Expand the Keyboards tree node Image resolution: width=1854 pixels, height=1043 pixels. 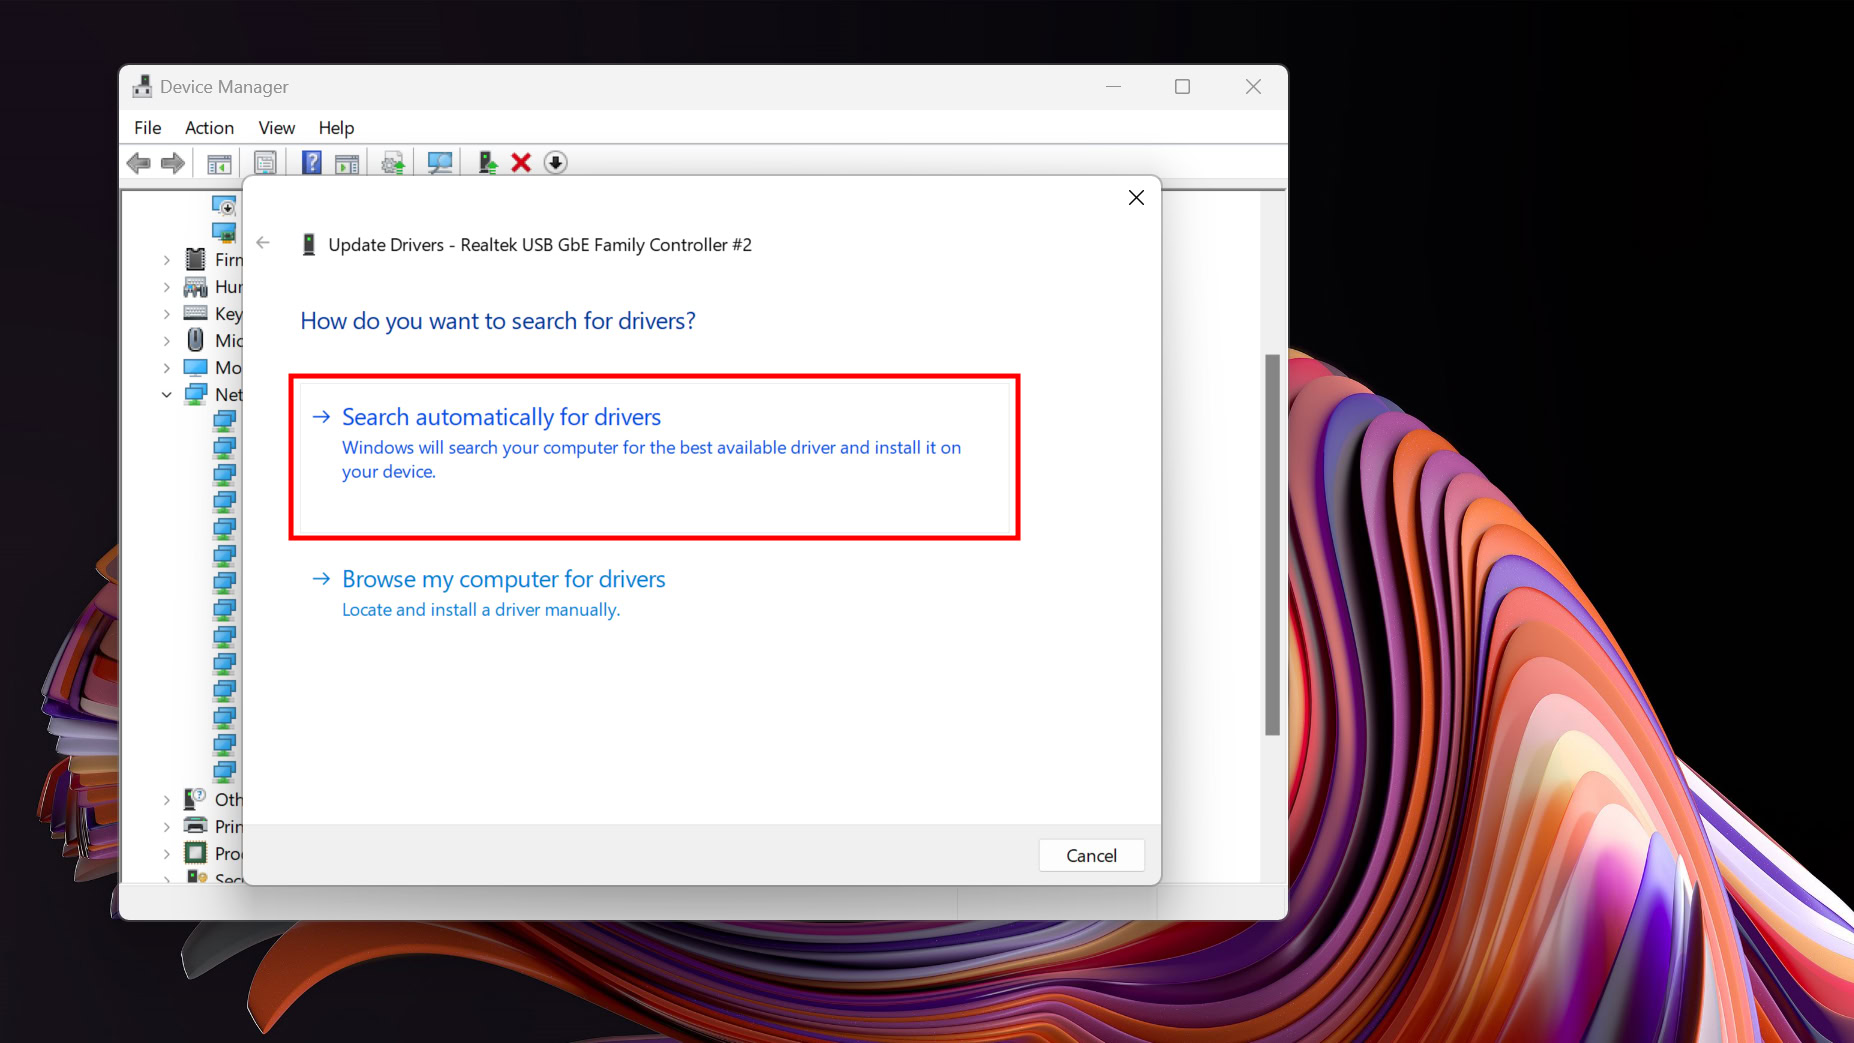point(167,314)
